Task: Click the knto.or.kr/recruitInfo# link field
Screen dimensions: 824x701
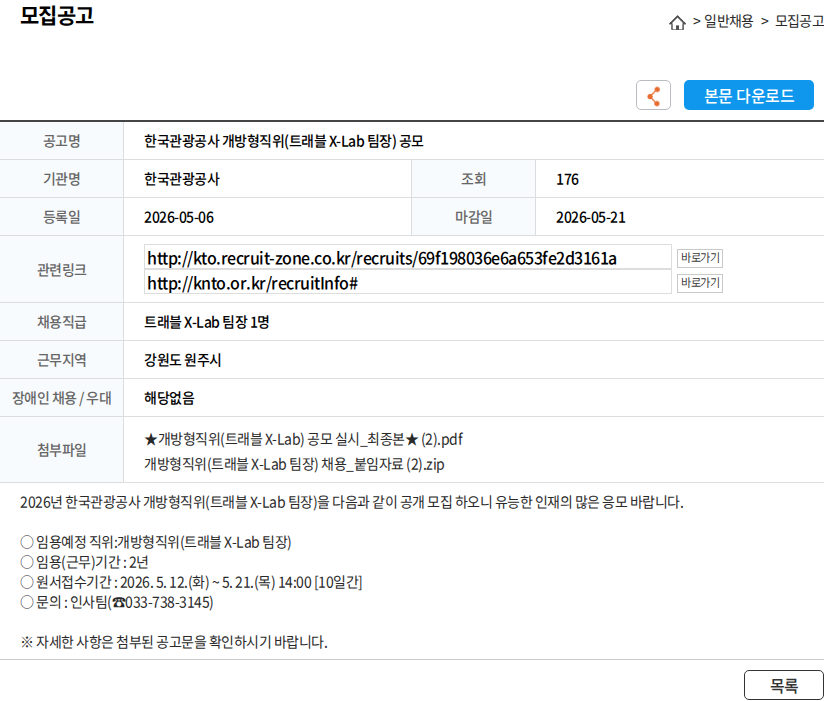Action: click(x=408, y=283)
